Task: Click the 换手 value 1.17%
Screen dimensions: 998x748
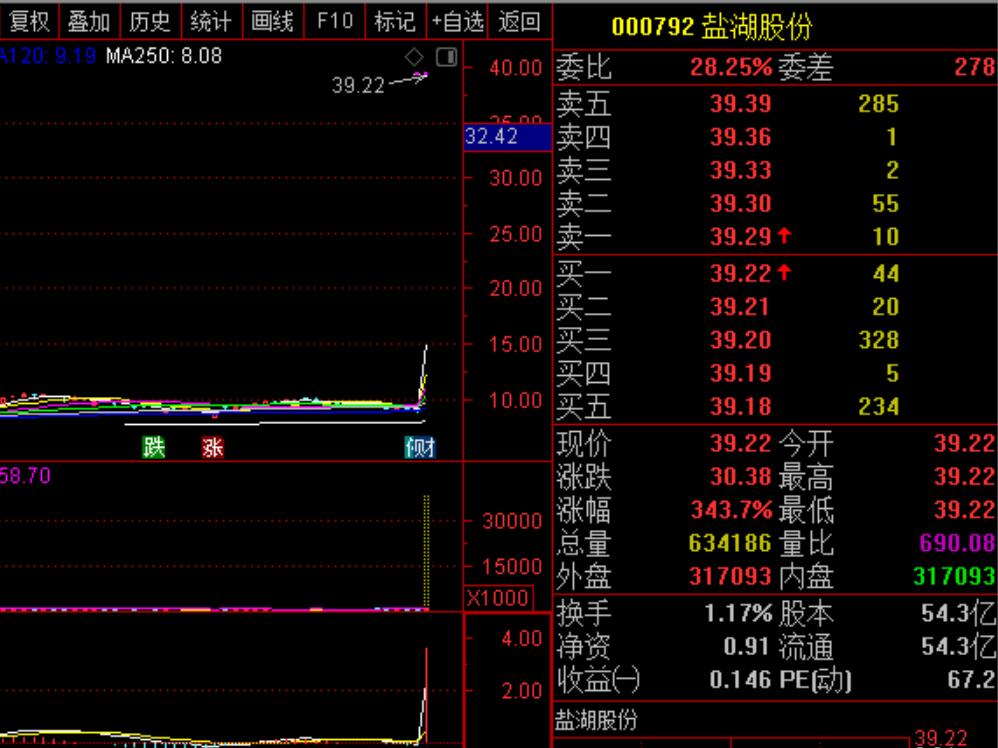Action: [738, 614]
